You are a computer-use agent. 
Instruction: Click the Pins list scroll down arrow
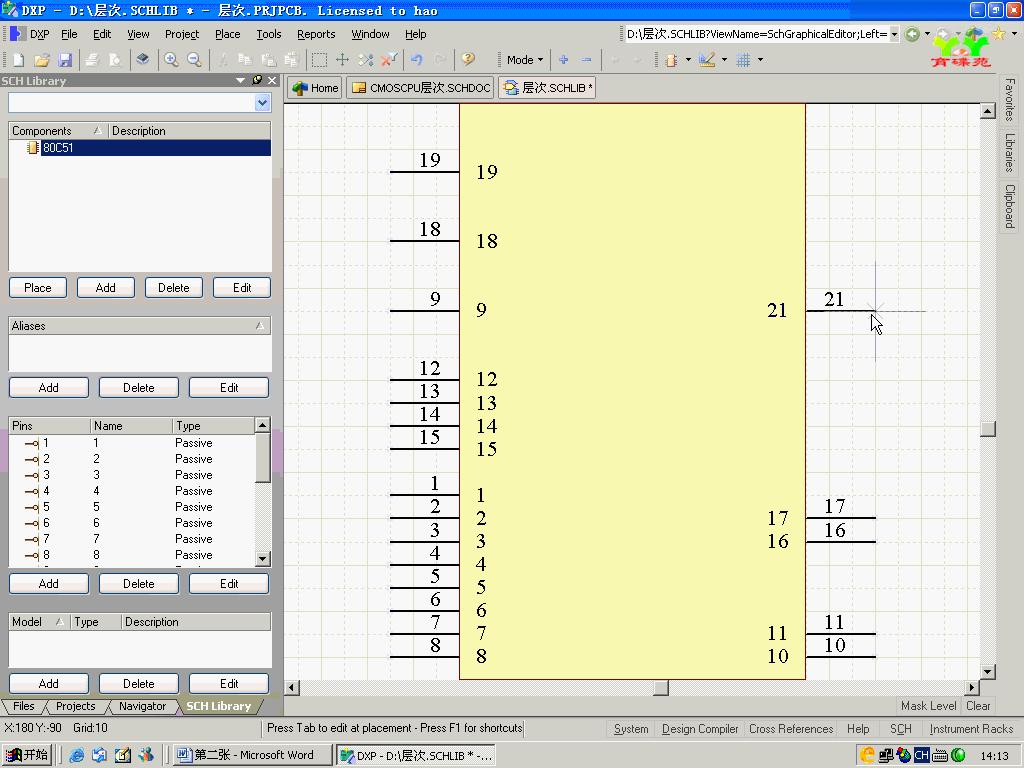point(263,558)
